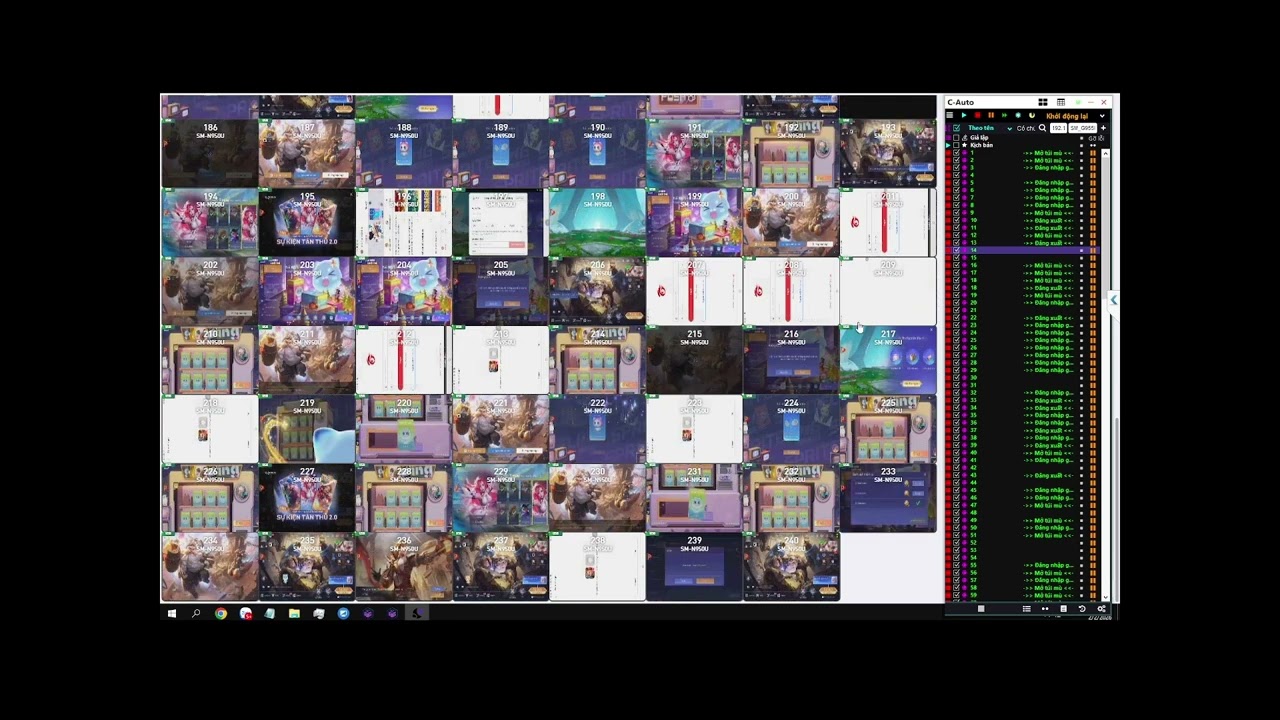1280x720 pixels.
Task: Uncheck the checkbox for device row 14
Action: 956,250
